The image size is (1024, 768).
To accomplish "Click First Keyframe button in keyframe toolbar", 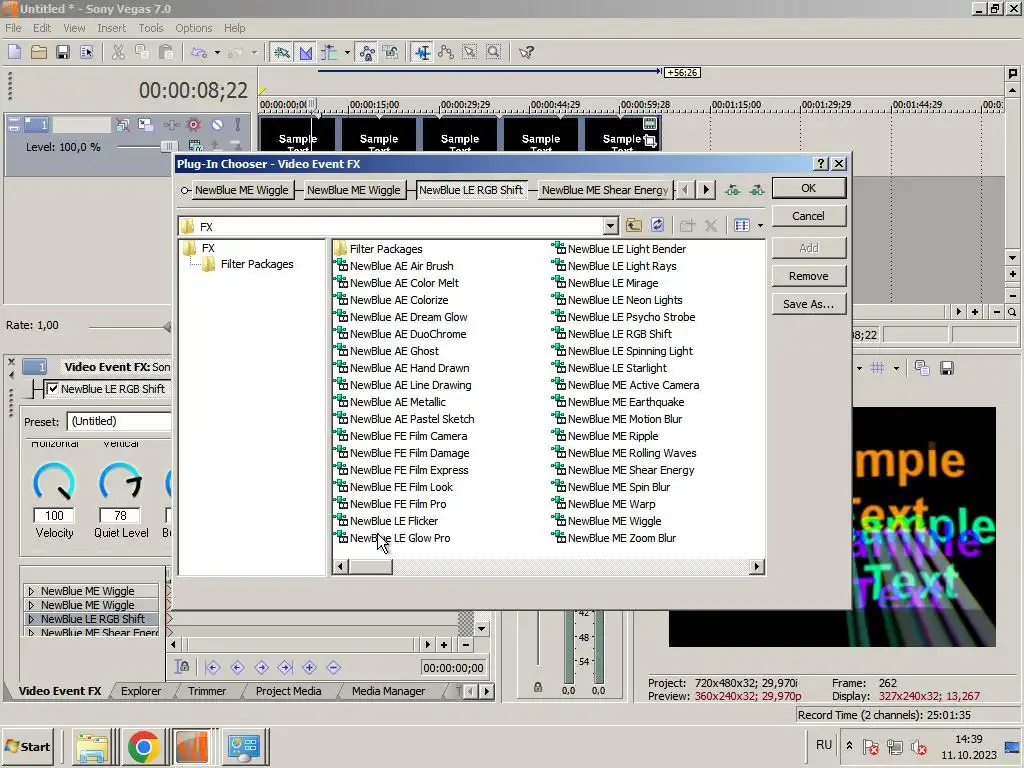I will (x=212, y=667).
